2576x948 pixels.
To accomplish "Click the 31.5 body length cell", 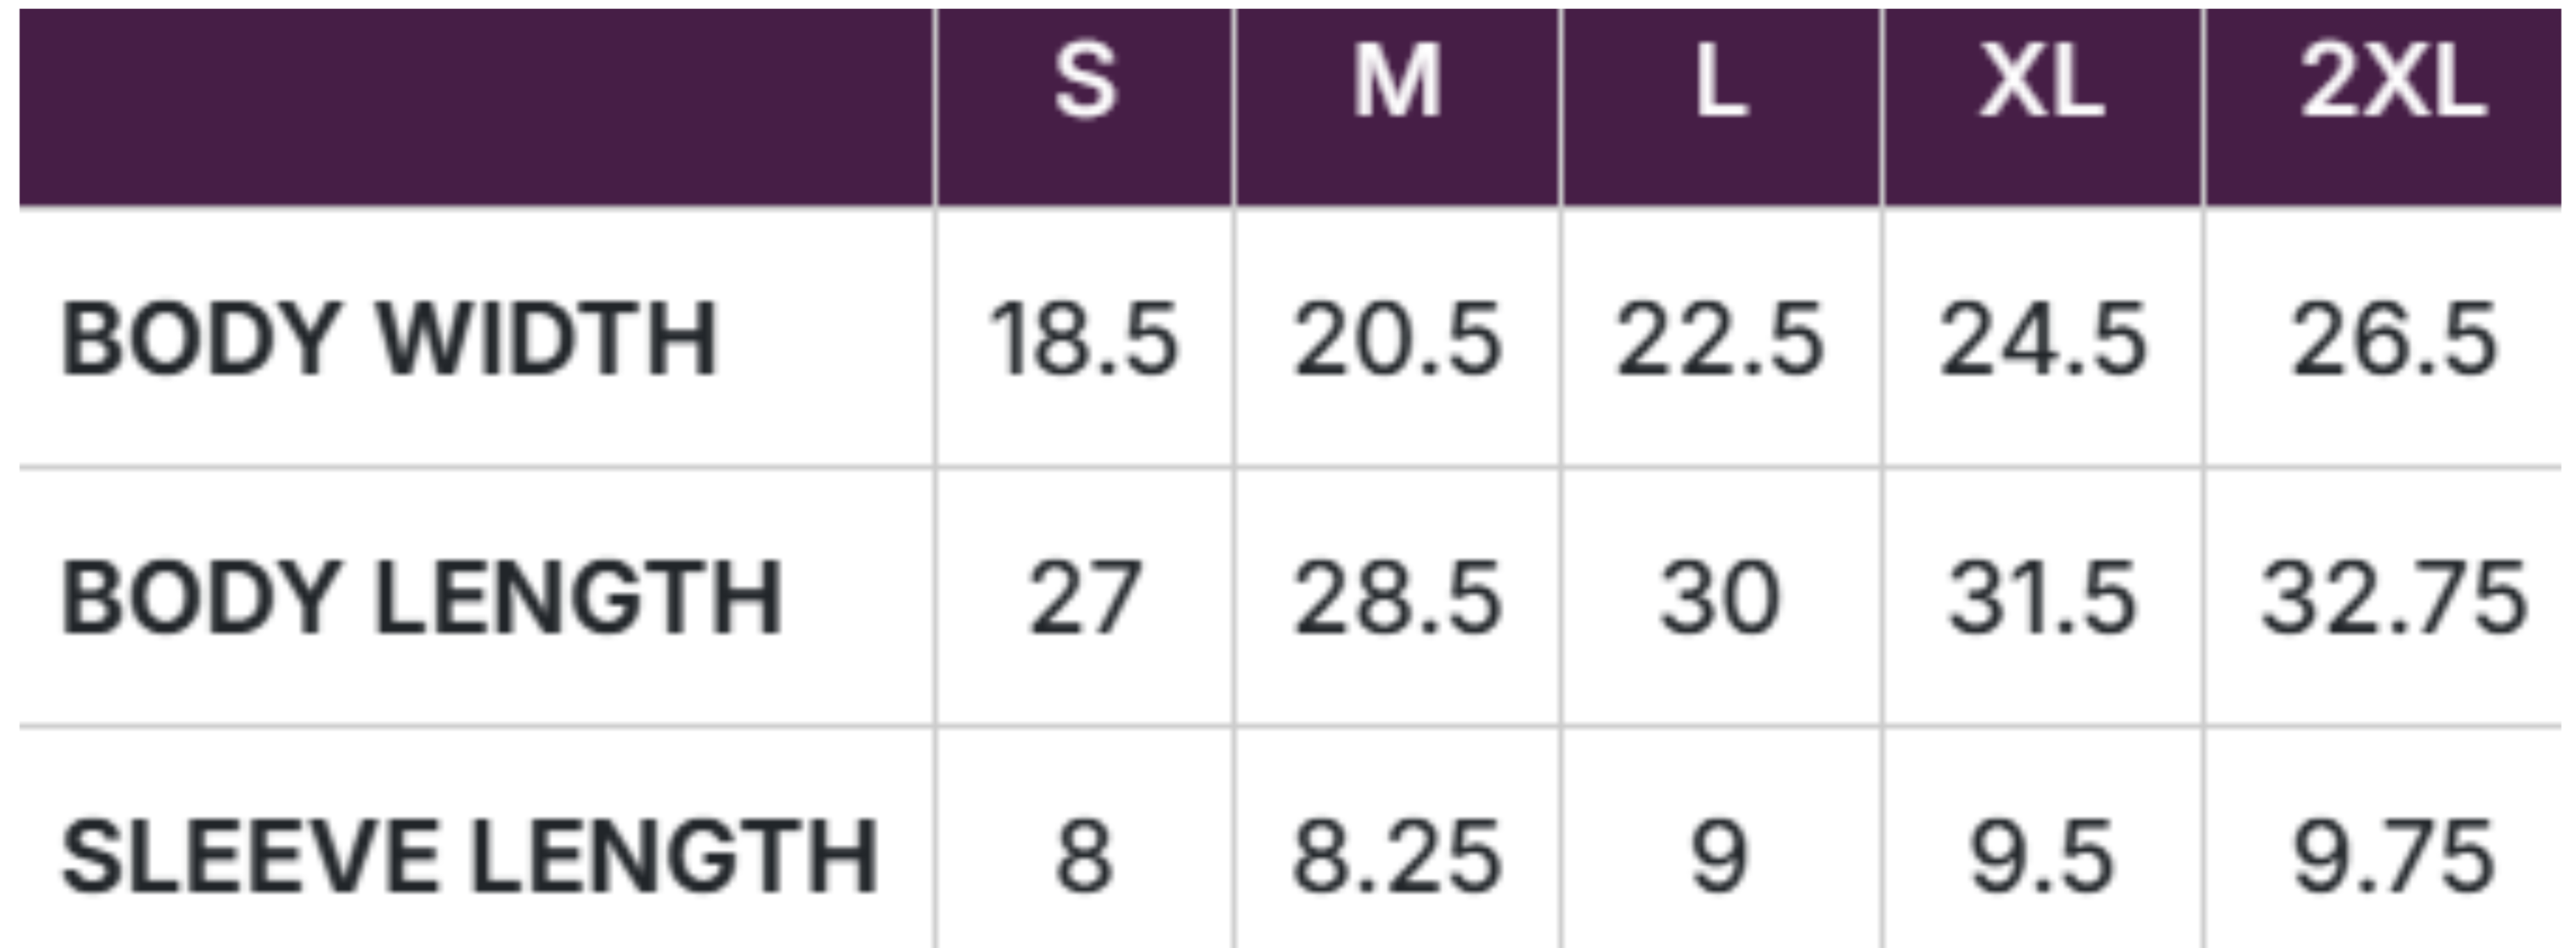I will pyautogui.click(x=2041, y=599).
